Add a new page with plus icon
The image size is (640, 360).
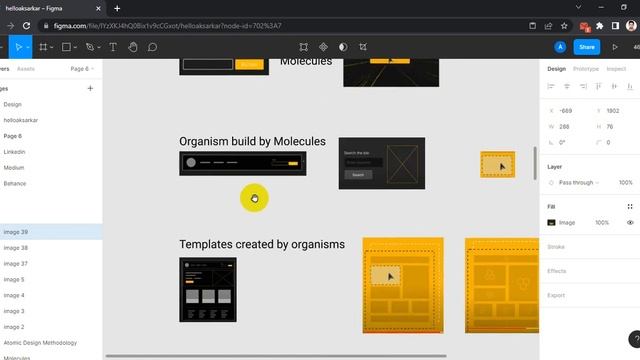90,89
